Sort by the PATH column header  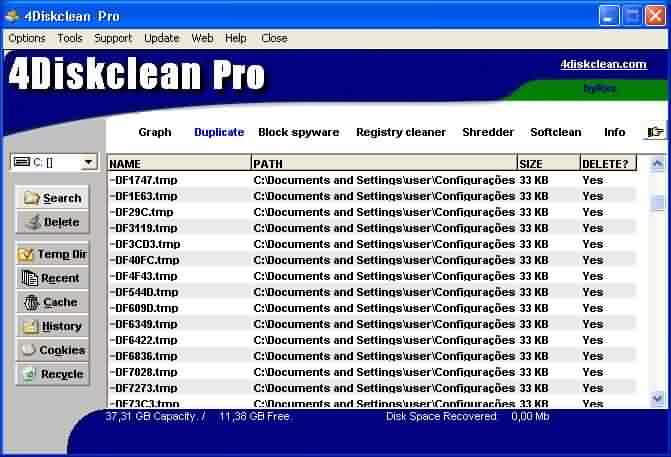pyautogui.click(x=384, y=164)
